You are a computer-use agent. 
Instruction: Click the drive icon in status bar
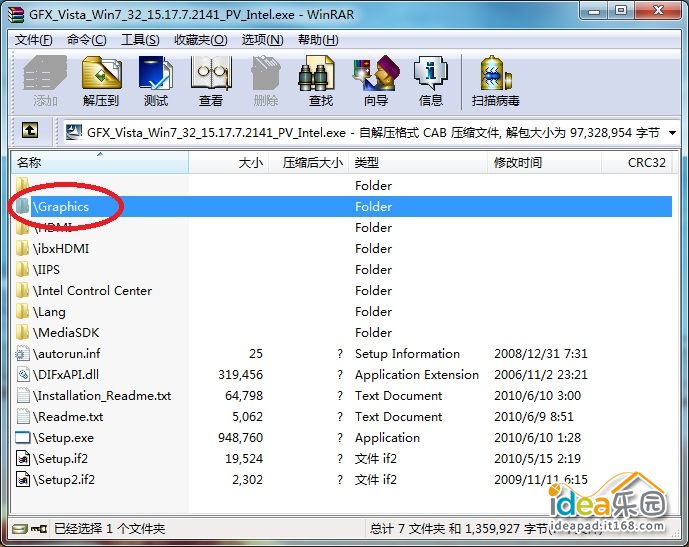19,529
